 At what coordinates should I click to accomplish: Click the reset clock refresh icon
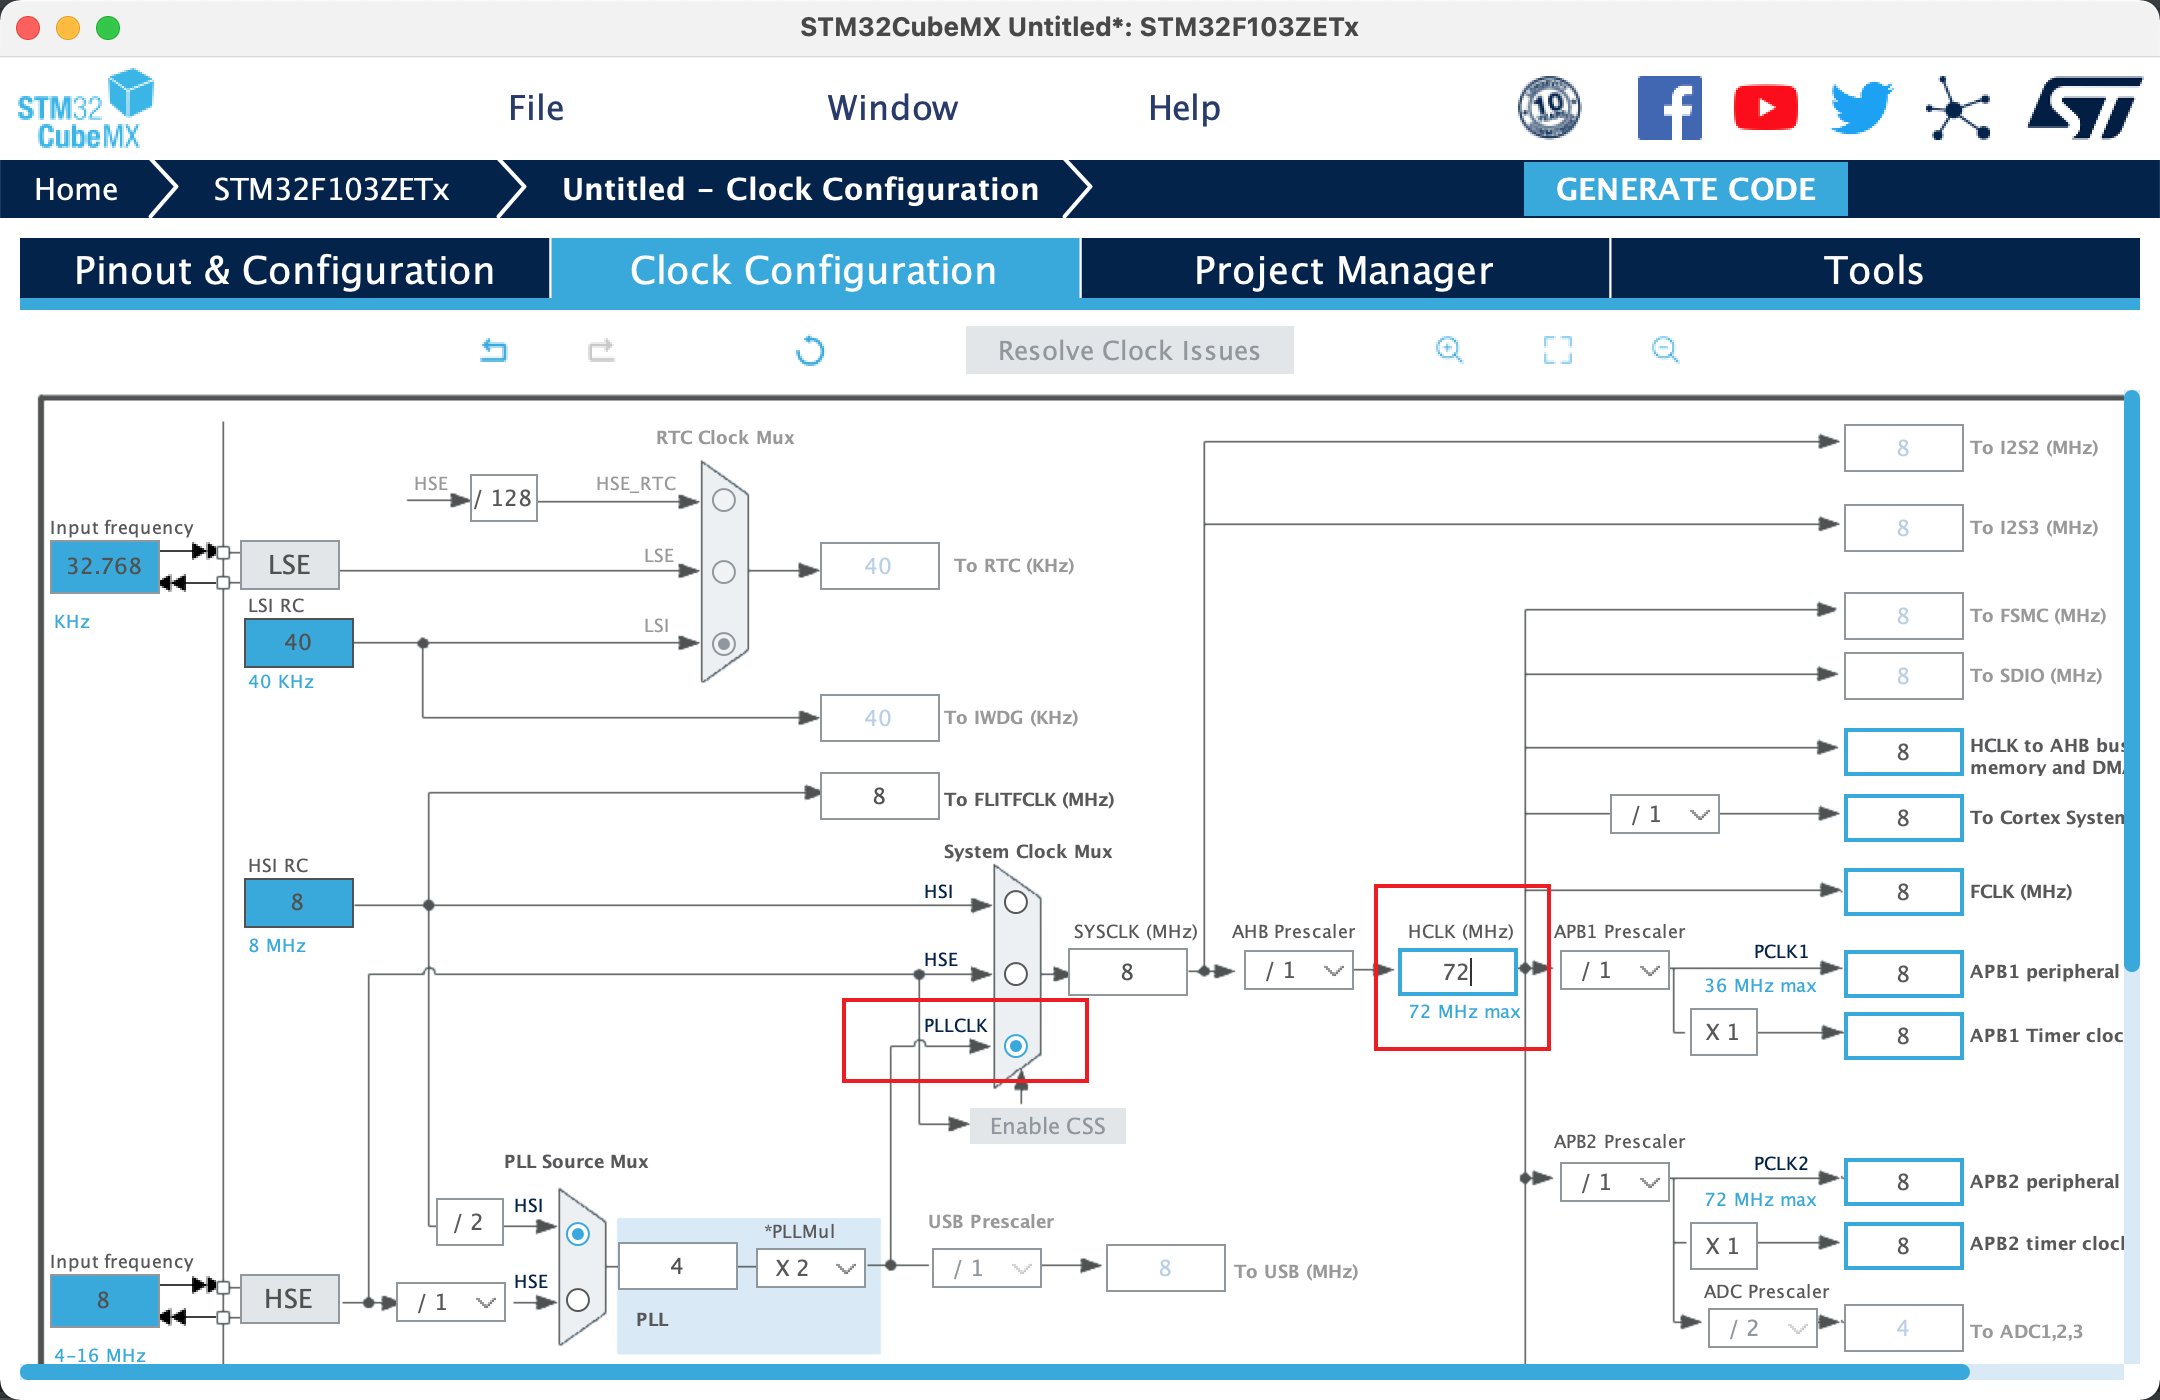(x=810, y=351)
